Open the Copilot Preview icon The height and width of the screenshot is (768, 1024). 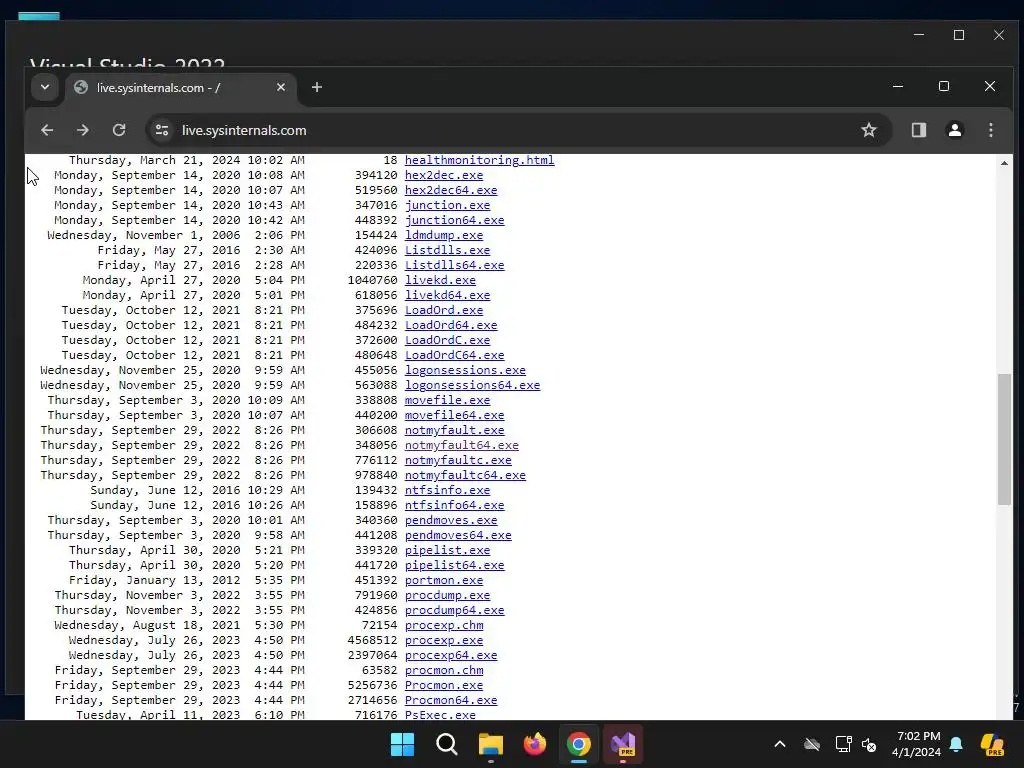click(x=992, y=744)
